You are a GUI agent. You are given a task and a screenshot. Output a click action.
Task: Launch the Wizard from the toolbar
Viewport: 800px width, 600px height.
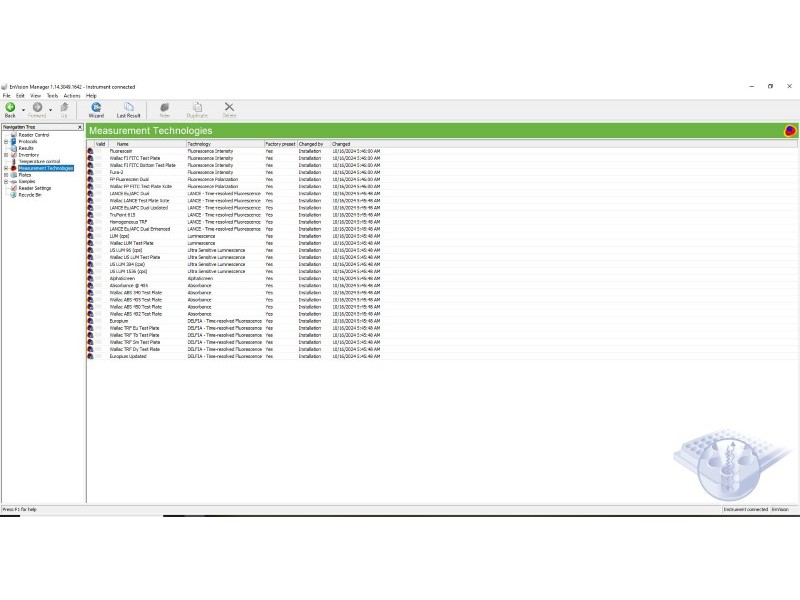point(96,109)
